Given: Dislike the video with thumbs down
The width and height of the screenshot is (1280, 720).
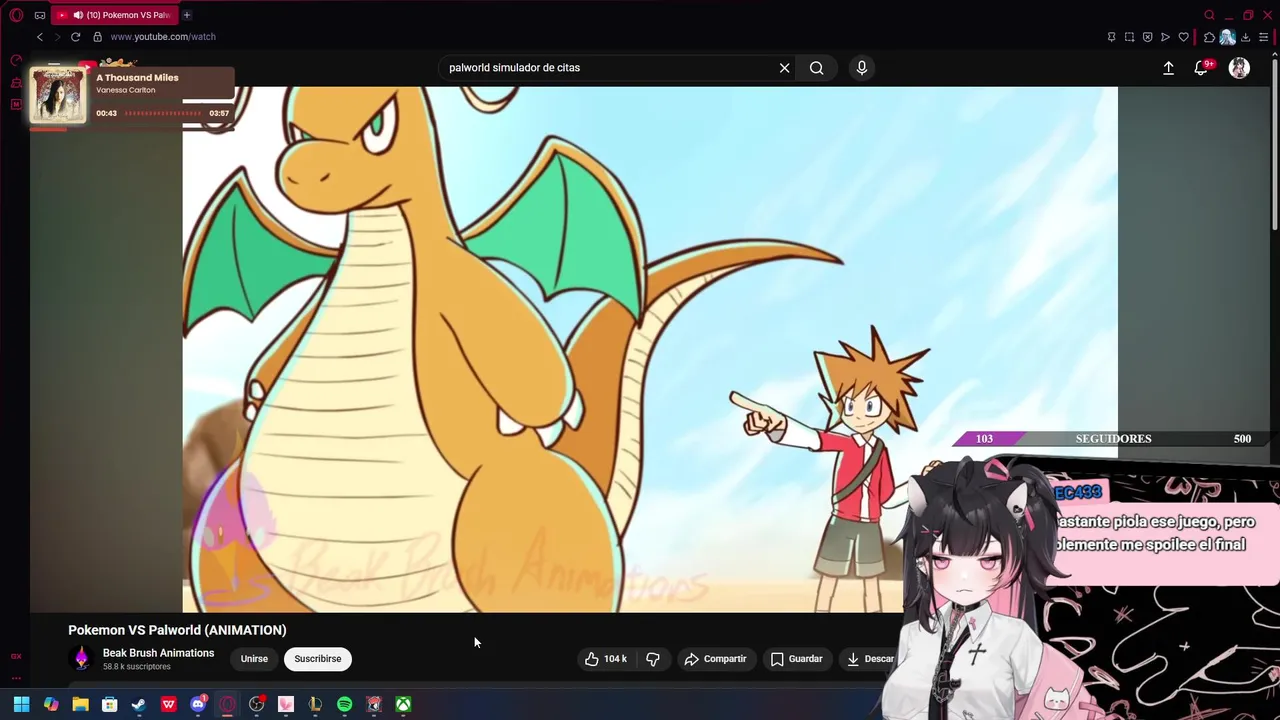Looking at the screenshot, I should (x=653, y=659).
